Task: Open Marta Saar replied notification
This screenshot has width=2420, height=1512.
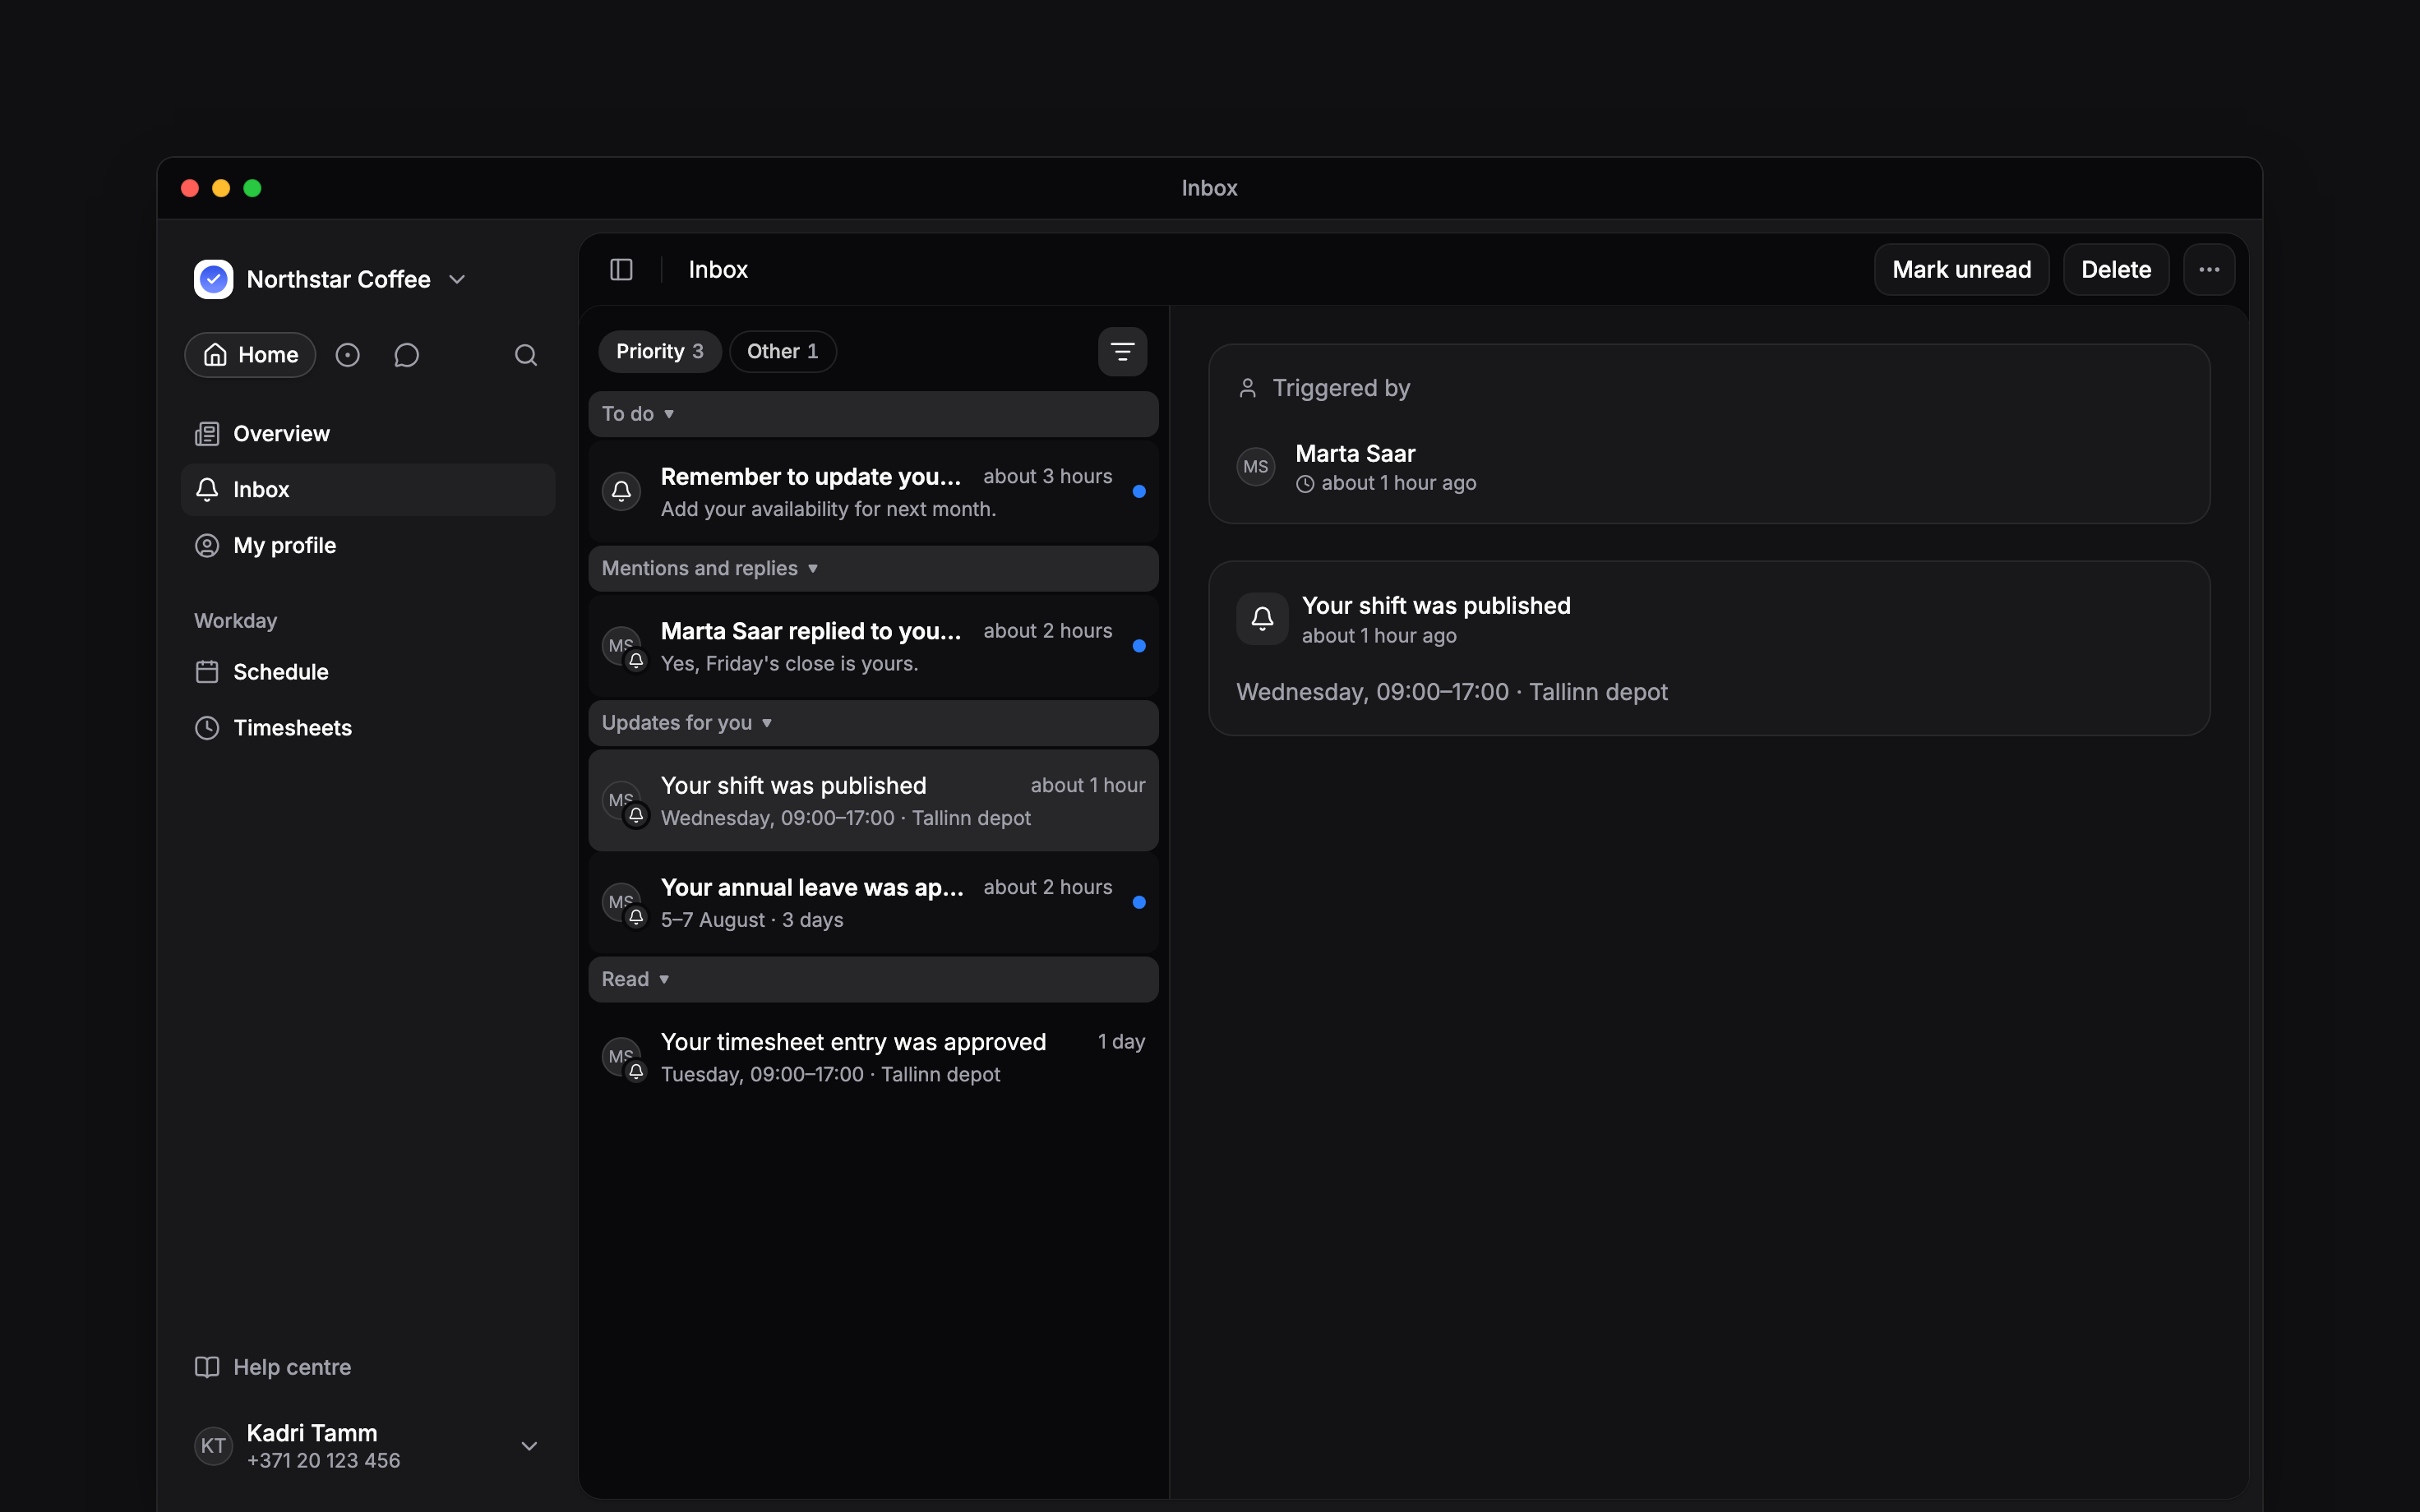Action: 873,647
